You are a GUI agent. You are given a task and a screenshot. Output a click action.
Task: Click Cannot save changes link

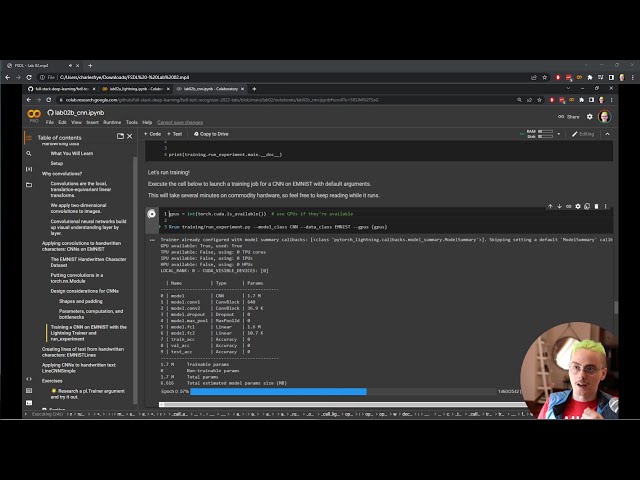pyautogui.click(x=180, y=122)
